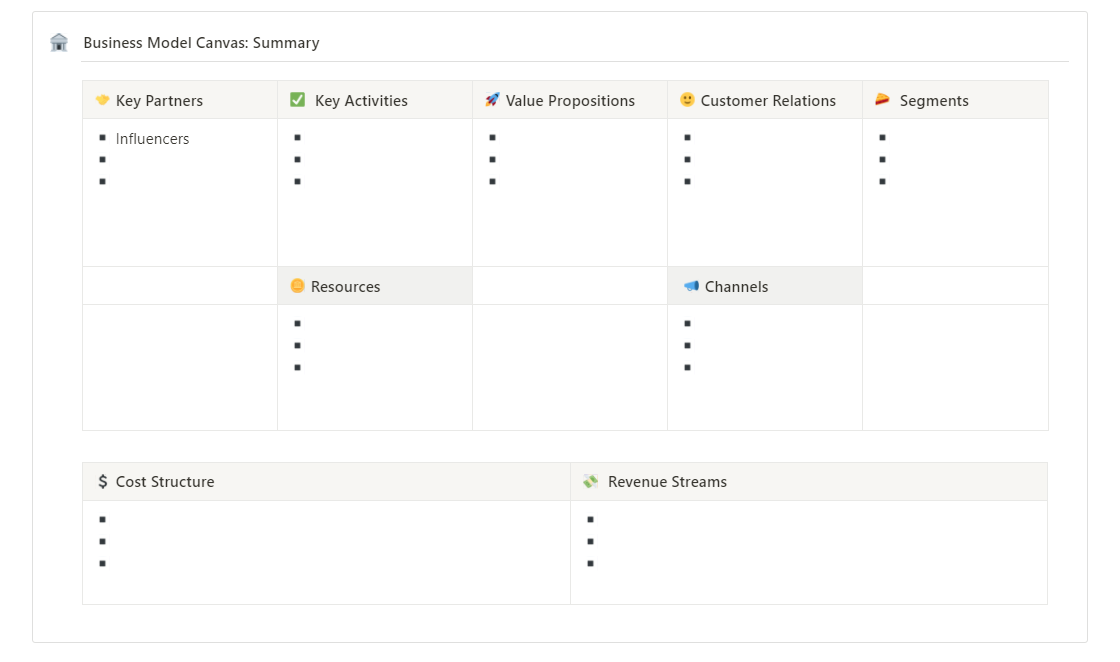Click the Customer Relations column header
The image size is (1120, 662).
tap(766, 100)
